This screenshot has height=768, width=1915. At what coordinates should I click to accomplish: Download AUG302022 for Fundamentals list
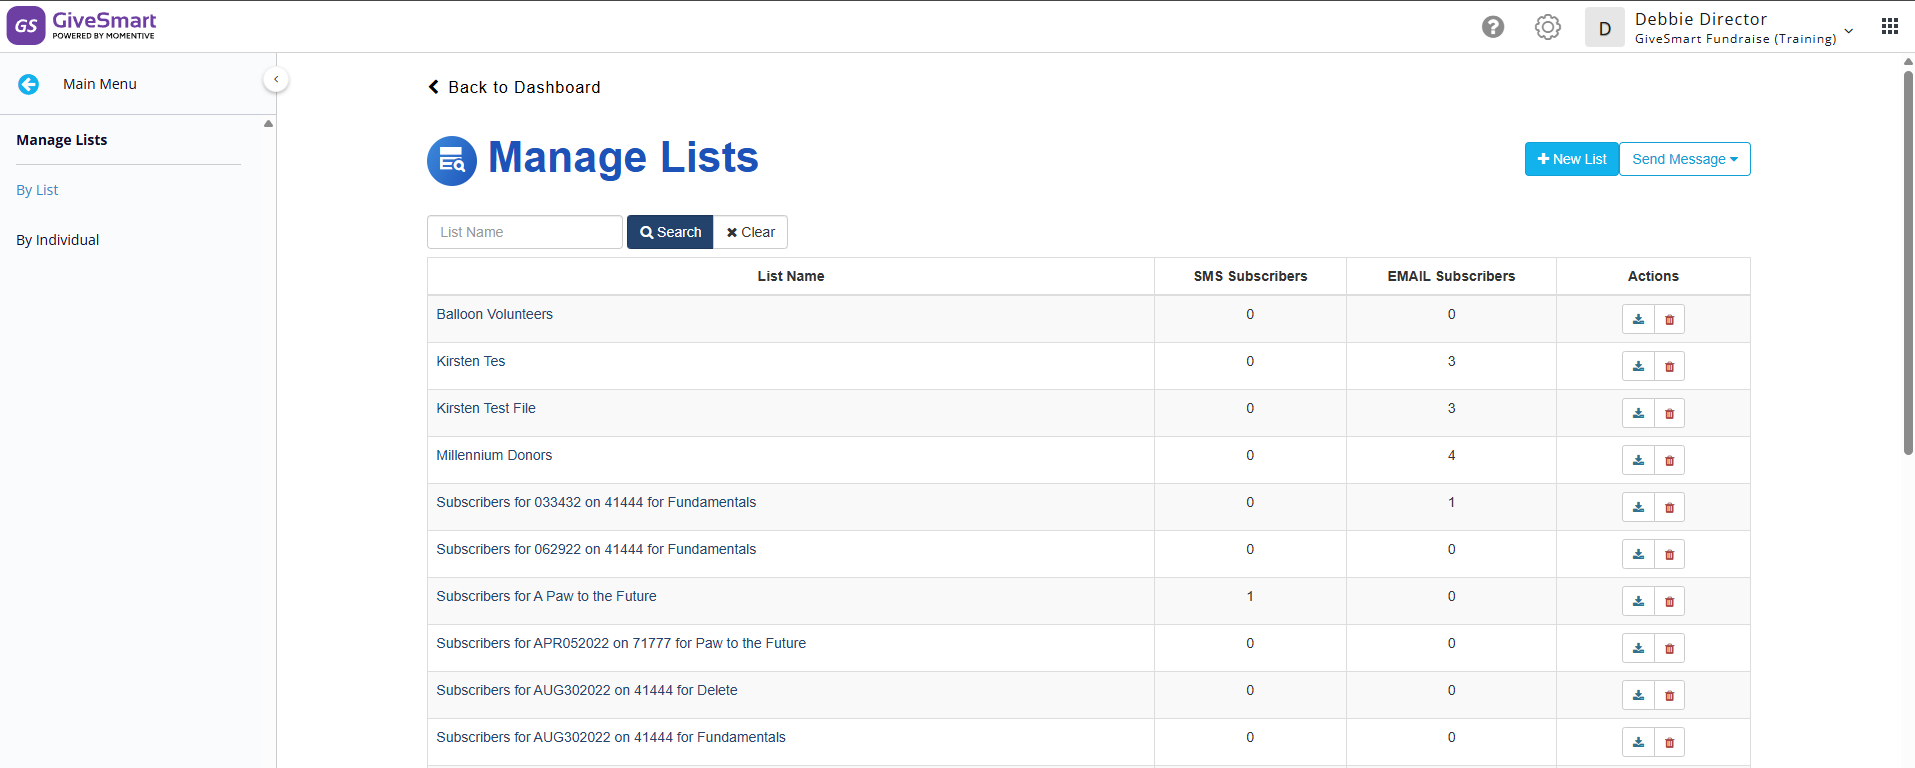pos(1638,742)
